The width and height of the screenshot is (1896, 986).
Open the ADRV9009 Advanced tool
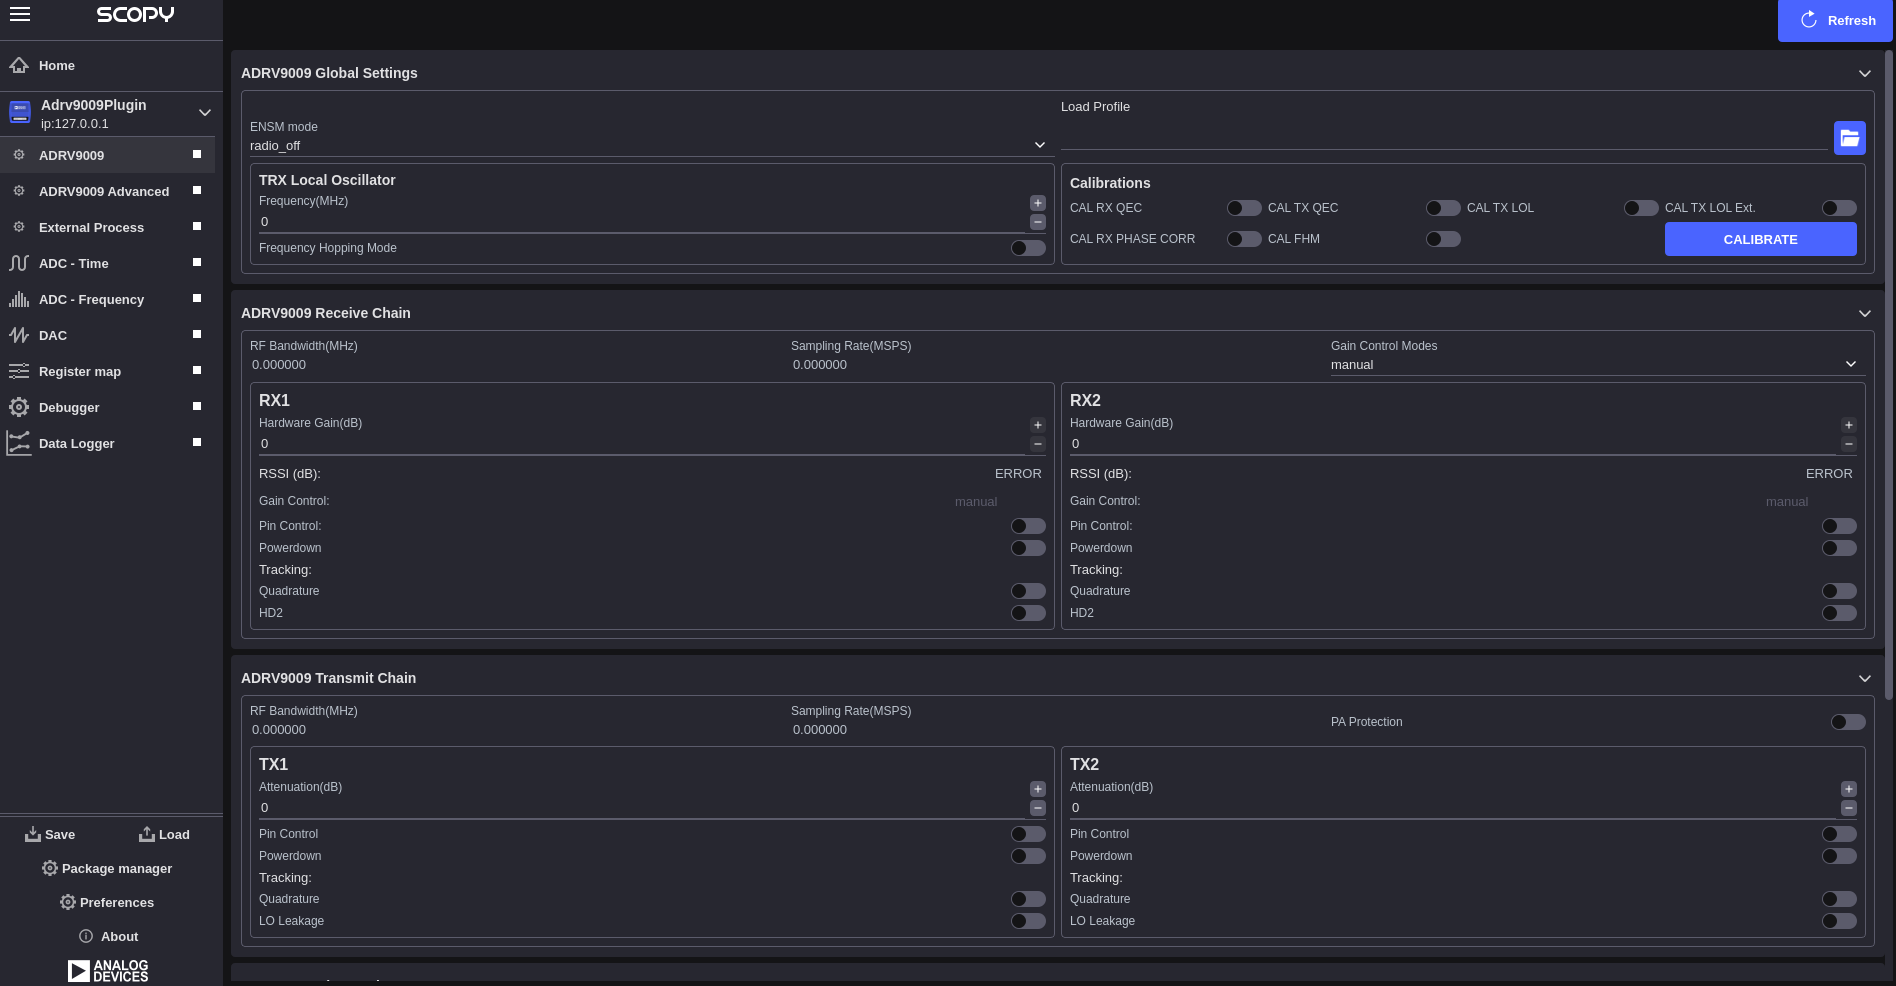[107, 191]
